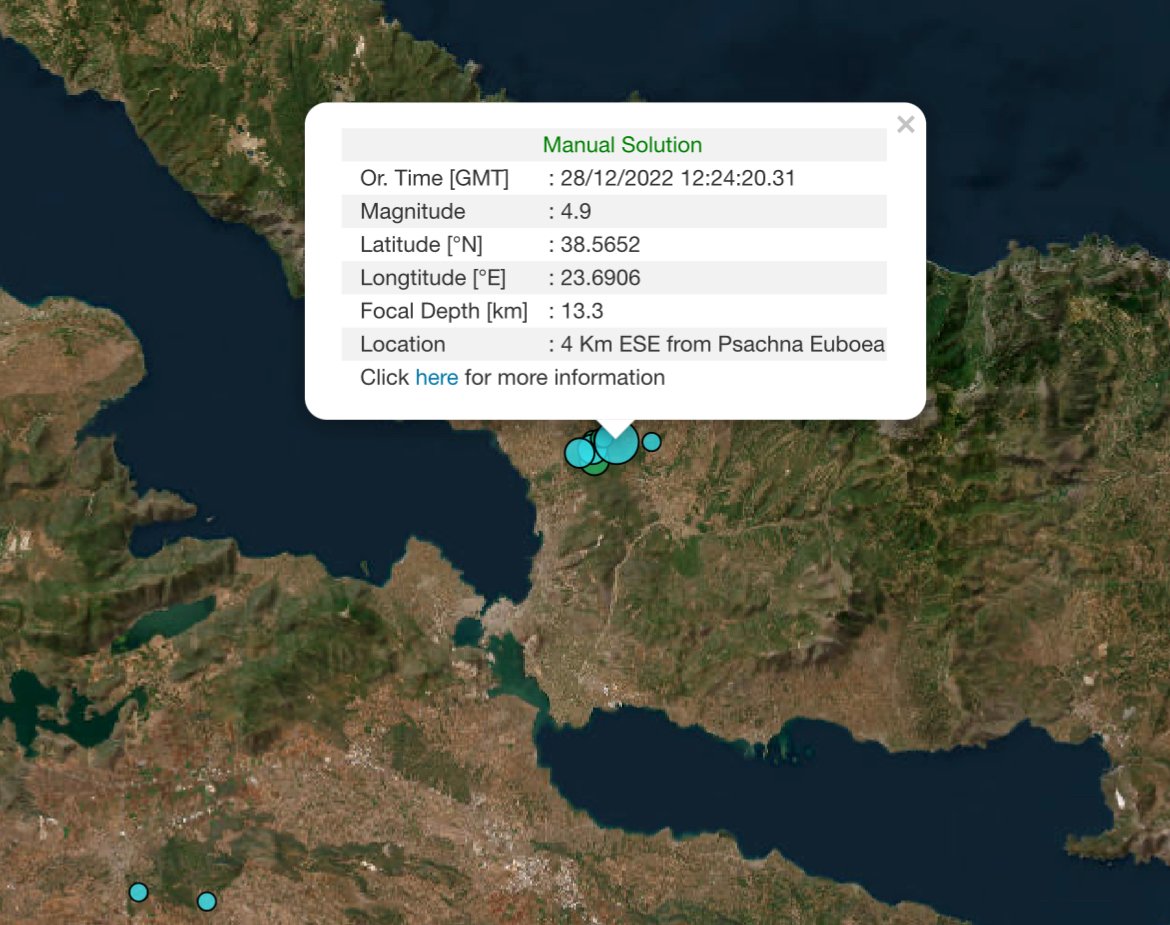Viewport: 1170px width, 925px height.
Task: Select the medium cyan marker left of the cluster
Action: point(579,453)
